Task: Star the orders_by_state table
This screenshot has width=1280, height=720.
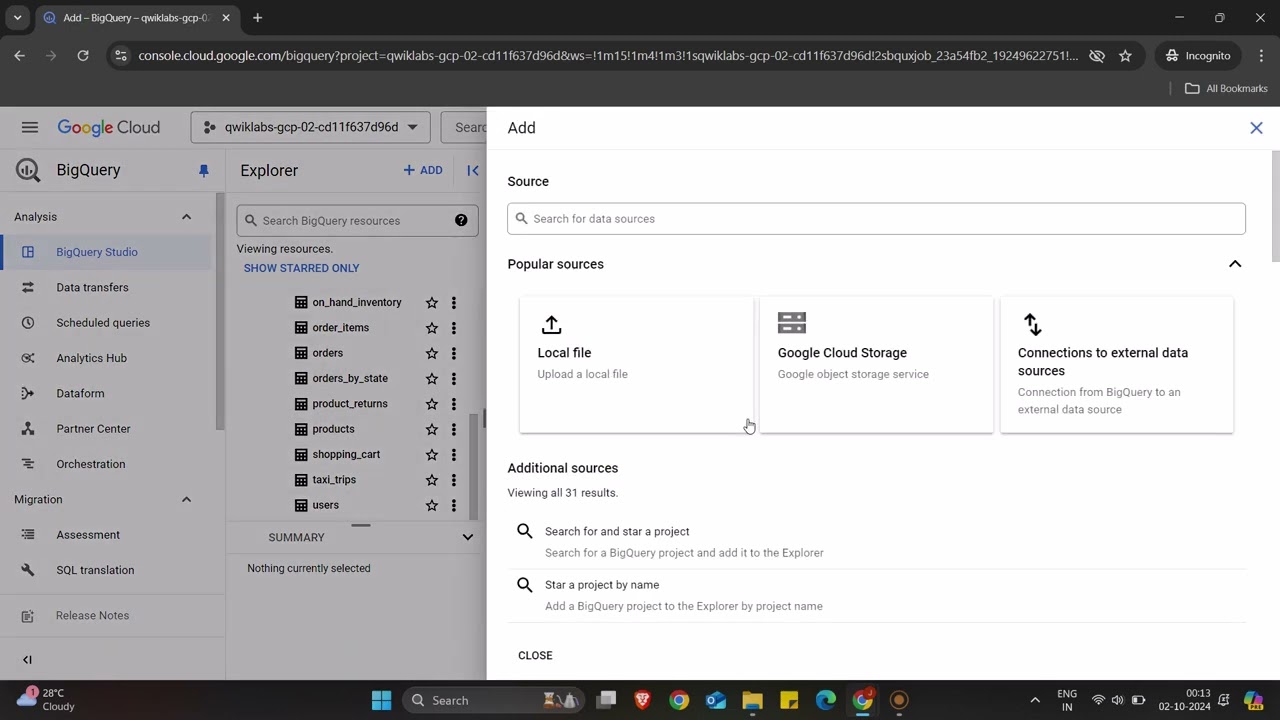Action: click(432, 378)
